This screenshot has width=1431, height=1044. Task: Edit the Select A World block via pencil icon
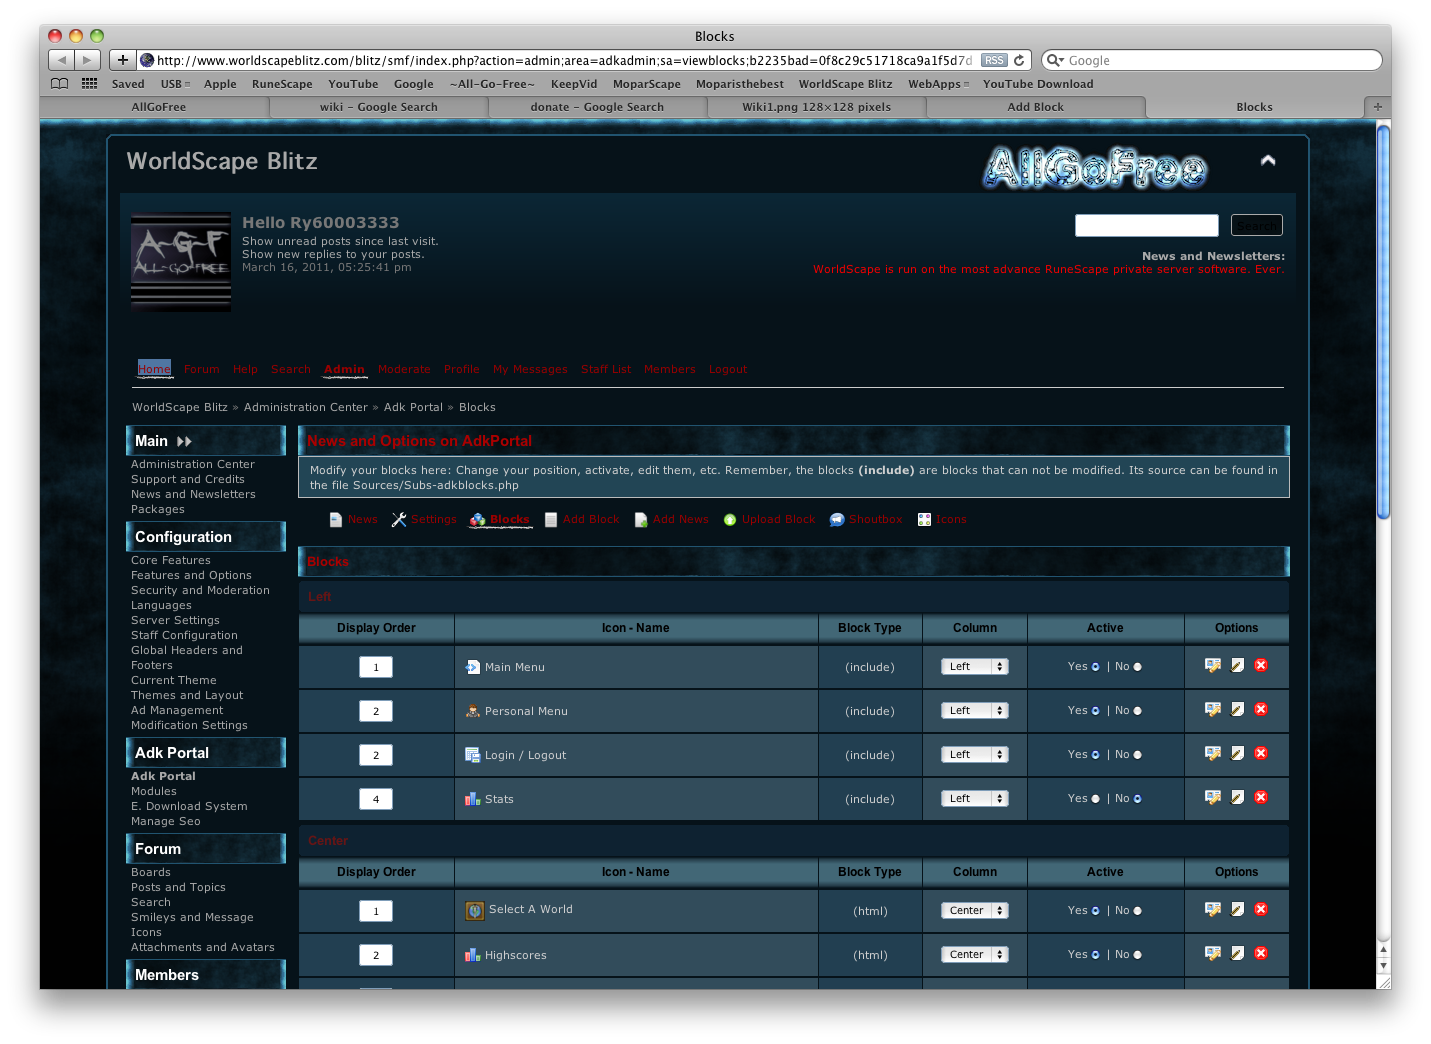[1237, 910]
